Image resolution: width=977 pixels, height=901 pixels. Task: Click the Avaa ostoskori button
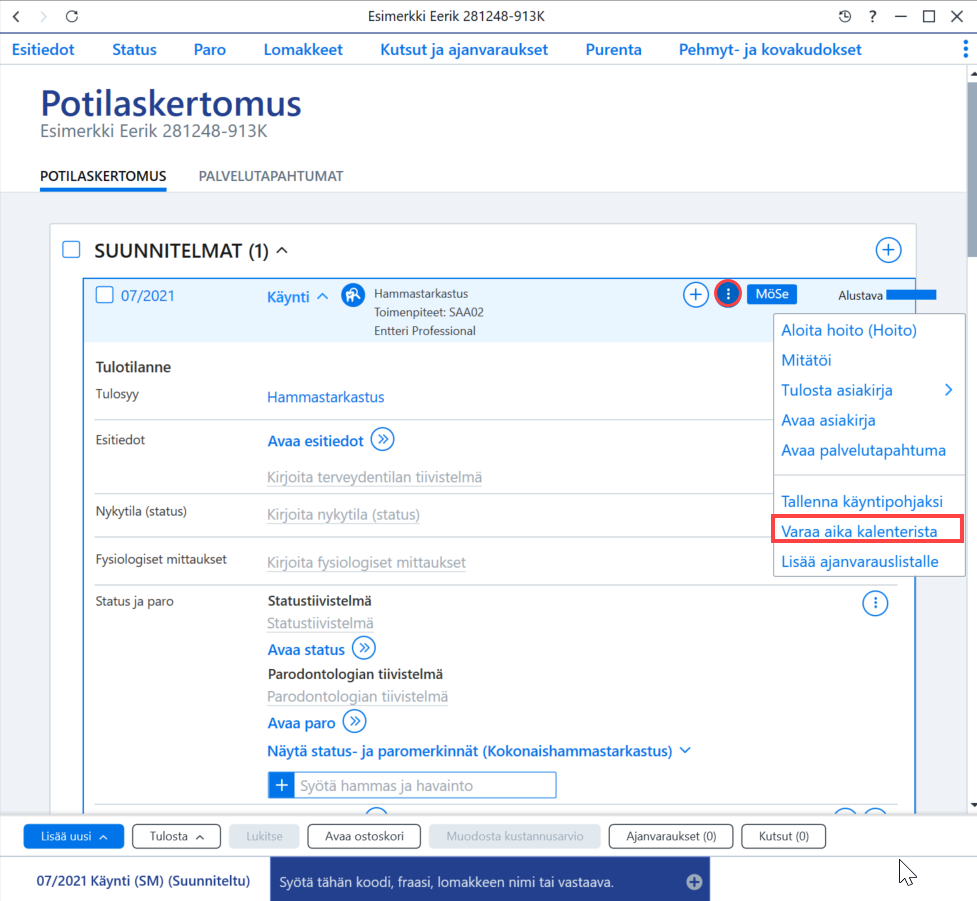tap(364, 836)
